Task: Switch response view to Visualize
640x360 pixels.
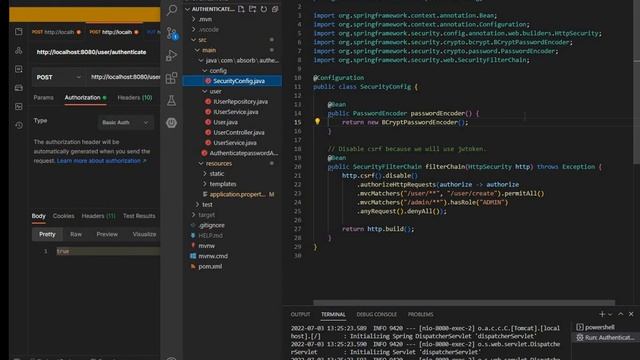Action: tap(144, 234)
